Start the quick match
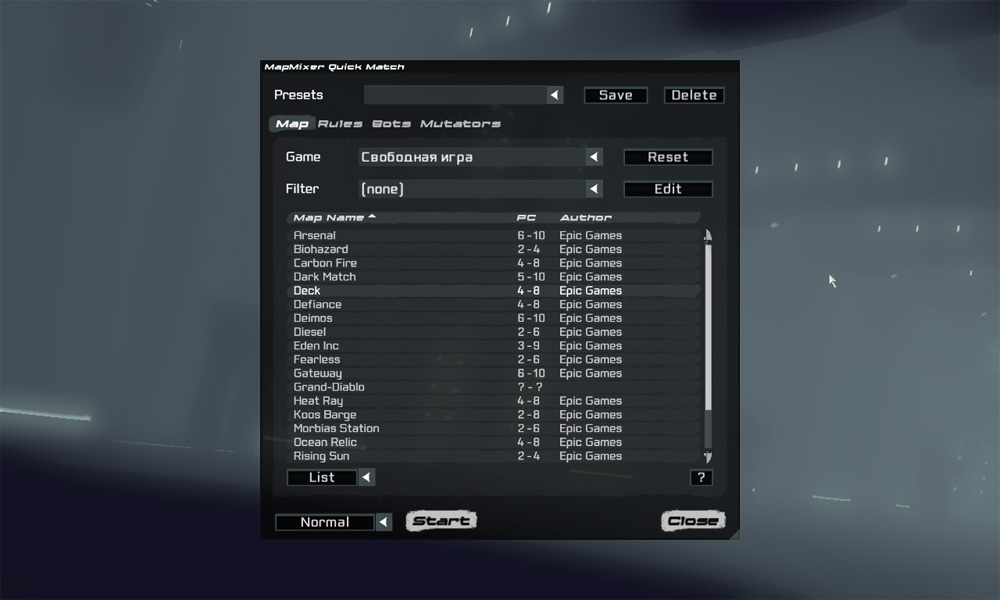 click(x=441, y=521)
